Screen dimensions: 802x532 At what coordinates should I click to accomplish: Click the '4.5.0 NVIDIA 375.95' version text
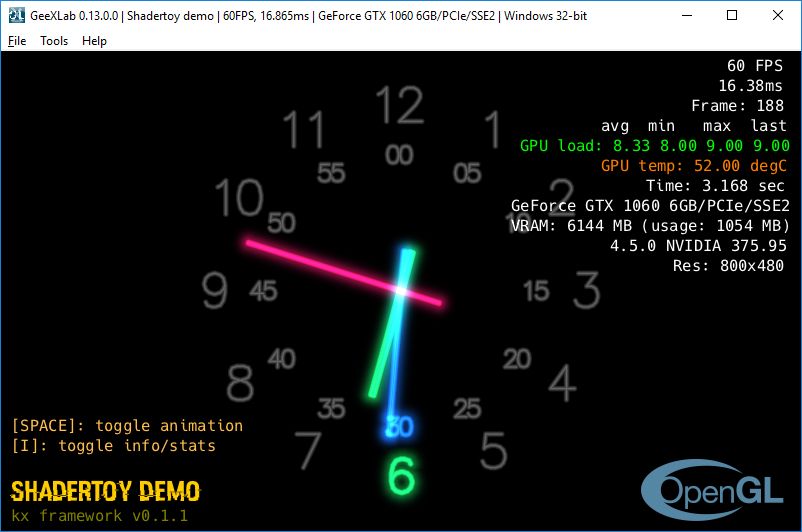(x=698, y=246)
